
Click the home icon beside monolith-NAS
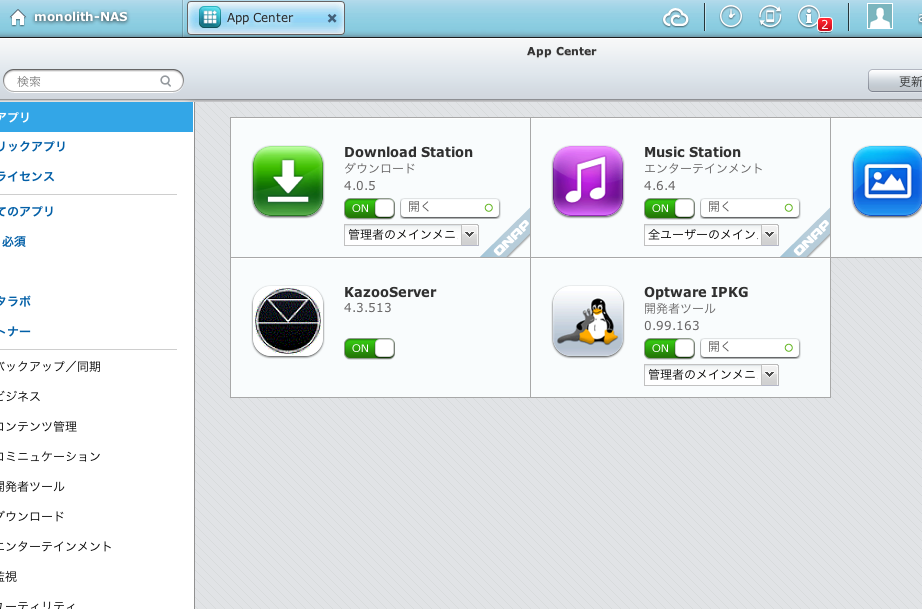coord(18,18)
